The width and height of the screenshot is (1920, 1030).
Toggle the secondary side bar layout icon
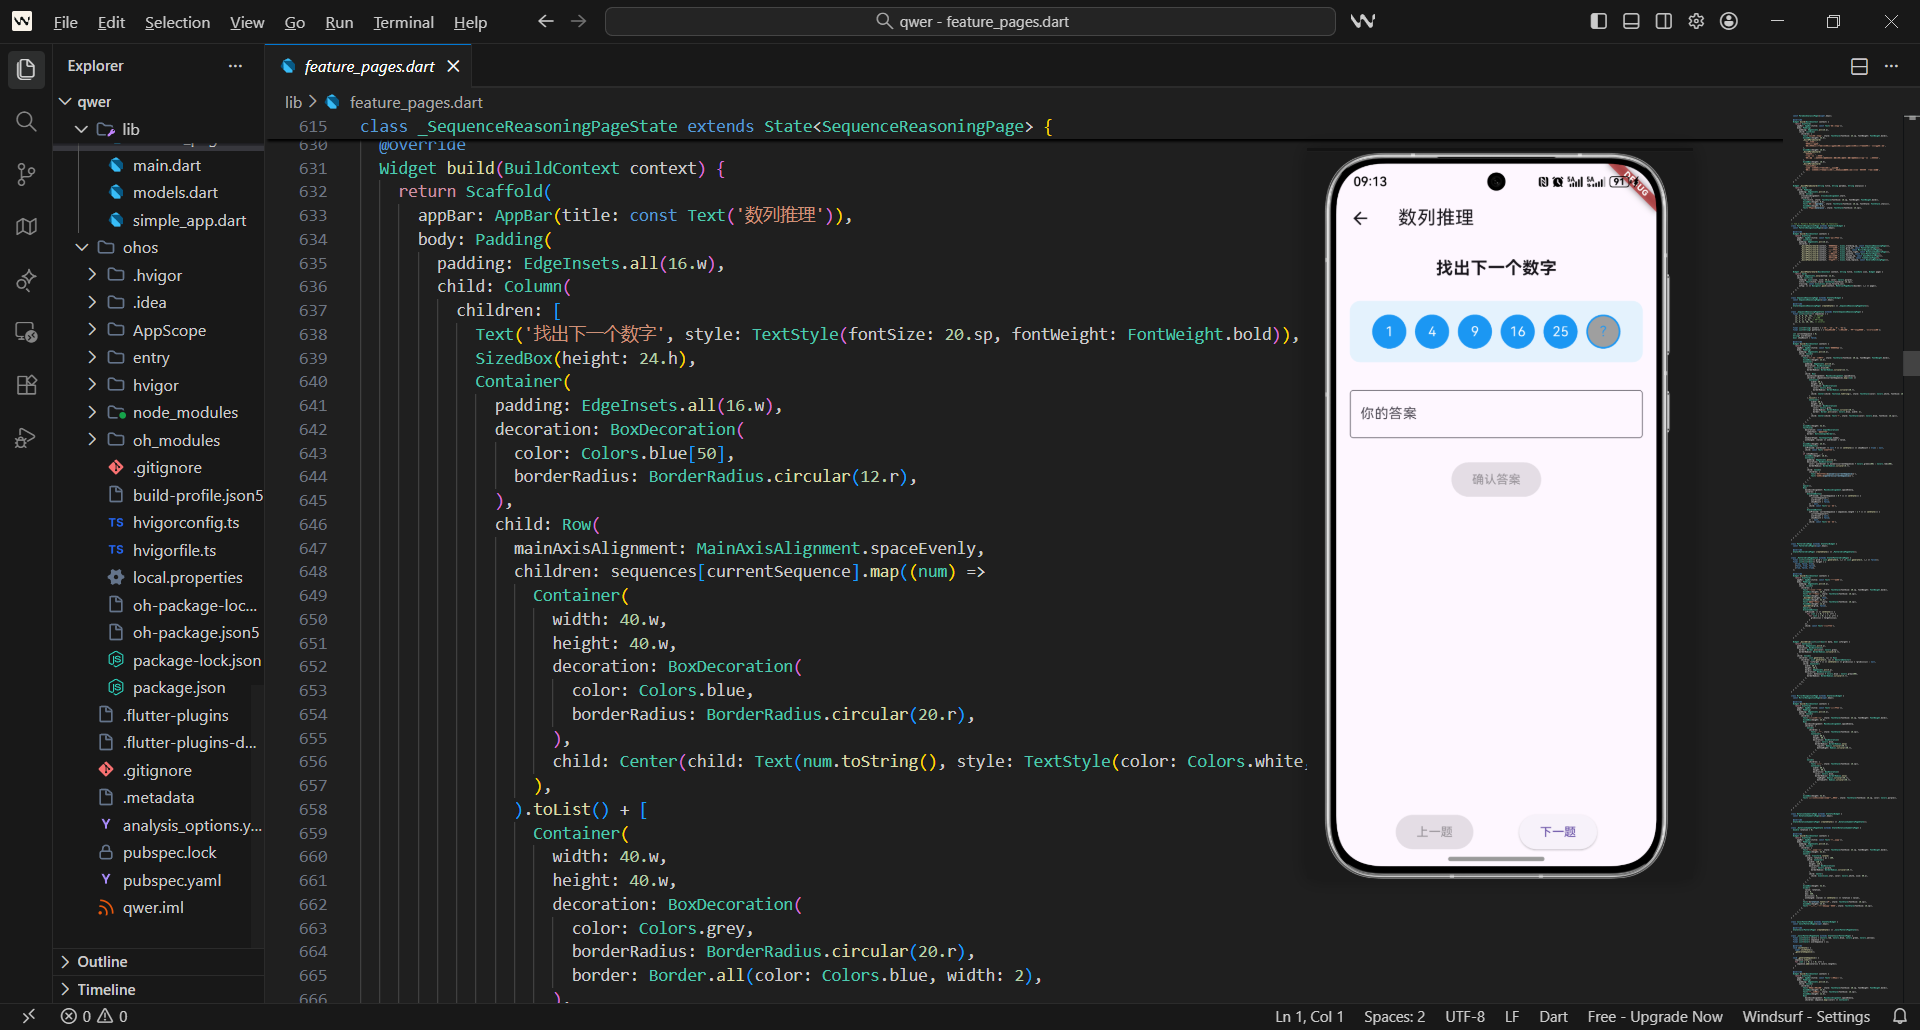click(x=1664, y=21)
